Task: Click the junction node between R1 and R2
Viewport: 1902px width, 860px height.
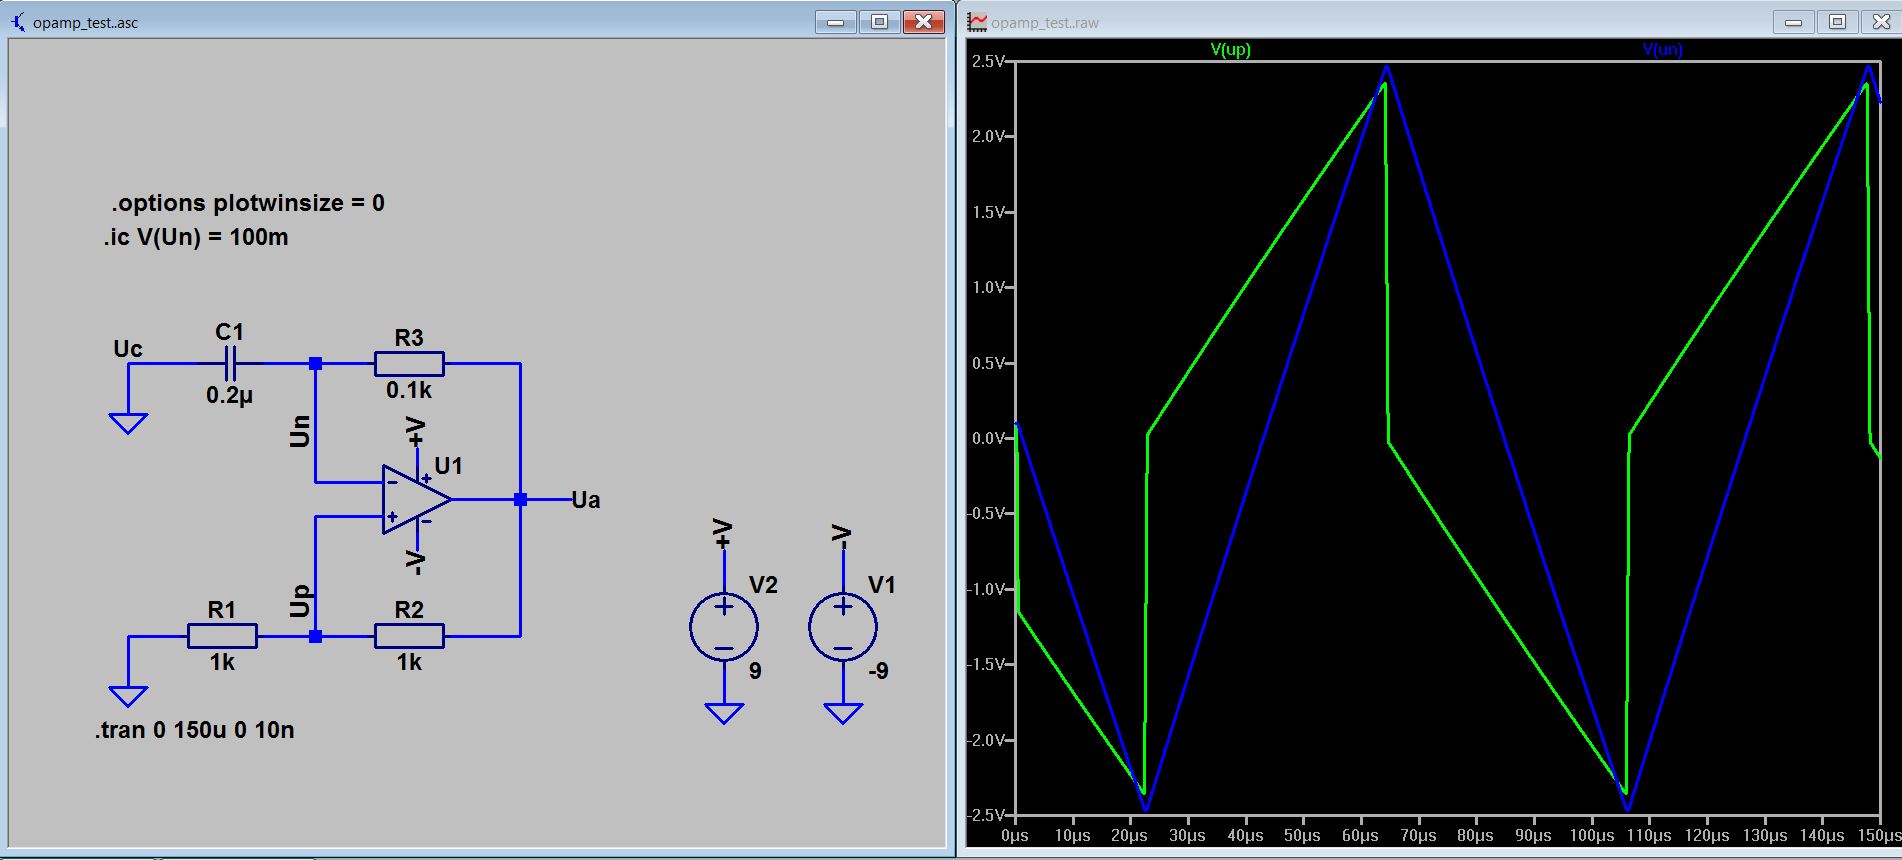Action: 315,636
